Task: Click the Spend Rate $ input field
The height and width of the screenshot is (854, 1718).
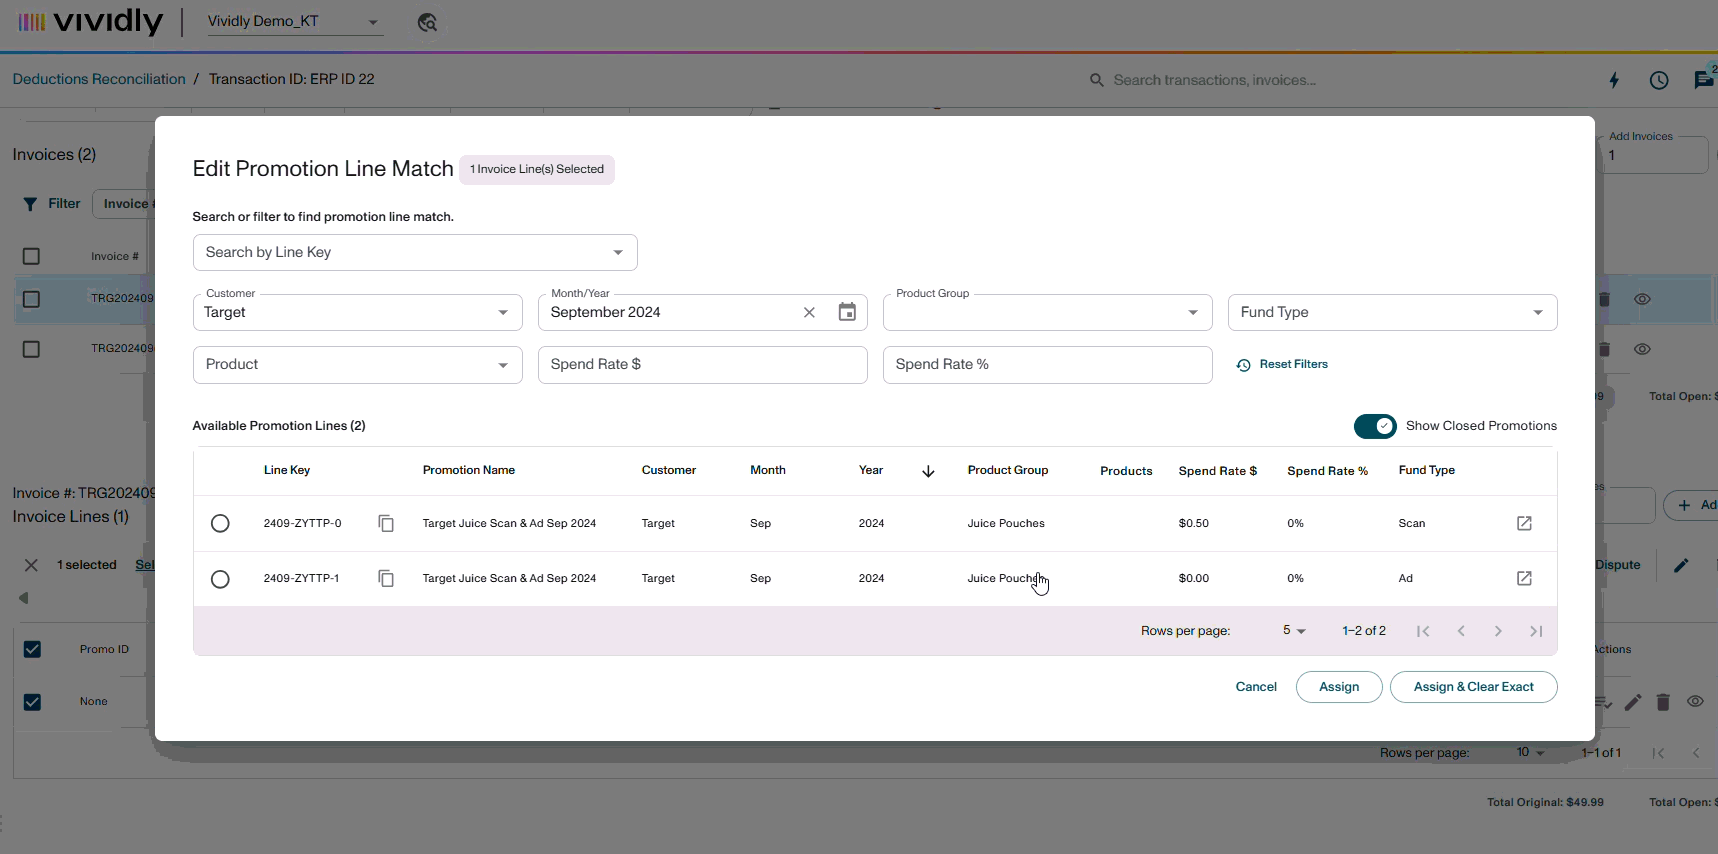Action: (702, 364)
